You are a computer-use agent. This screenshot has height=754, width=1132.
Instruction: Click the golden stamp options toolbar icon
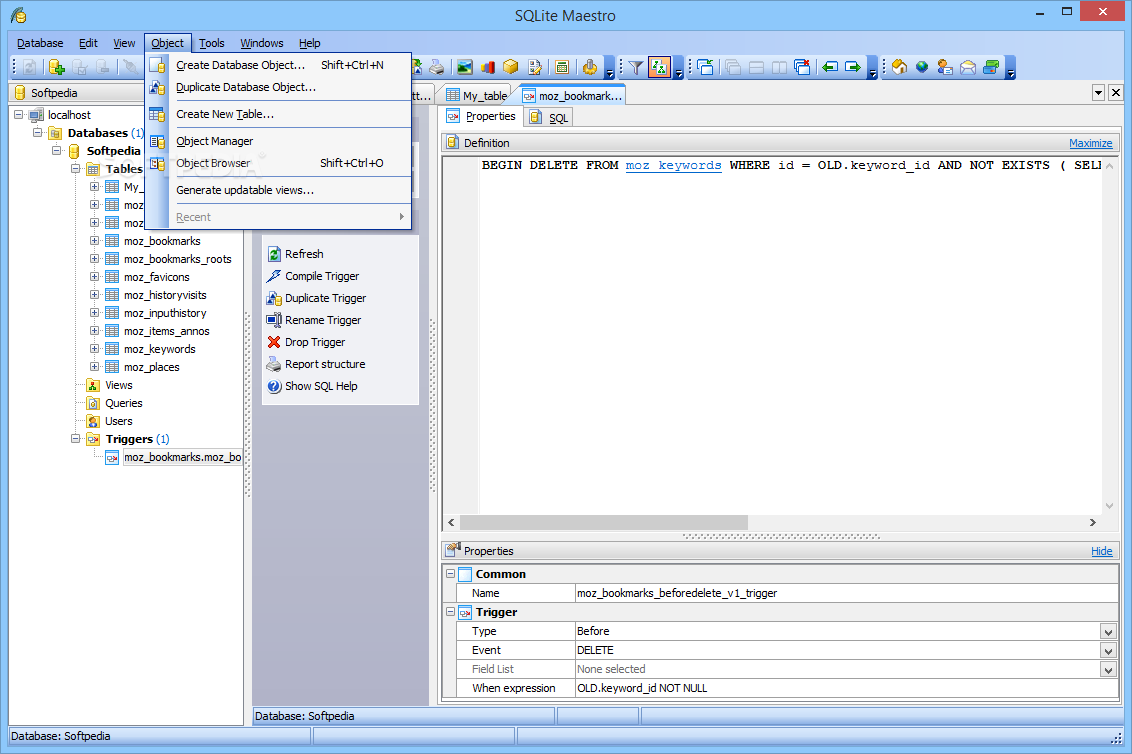(x=590, y=67)
